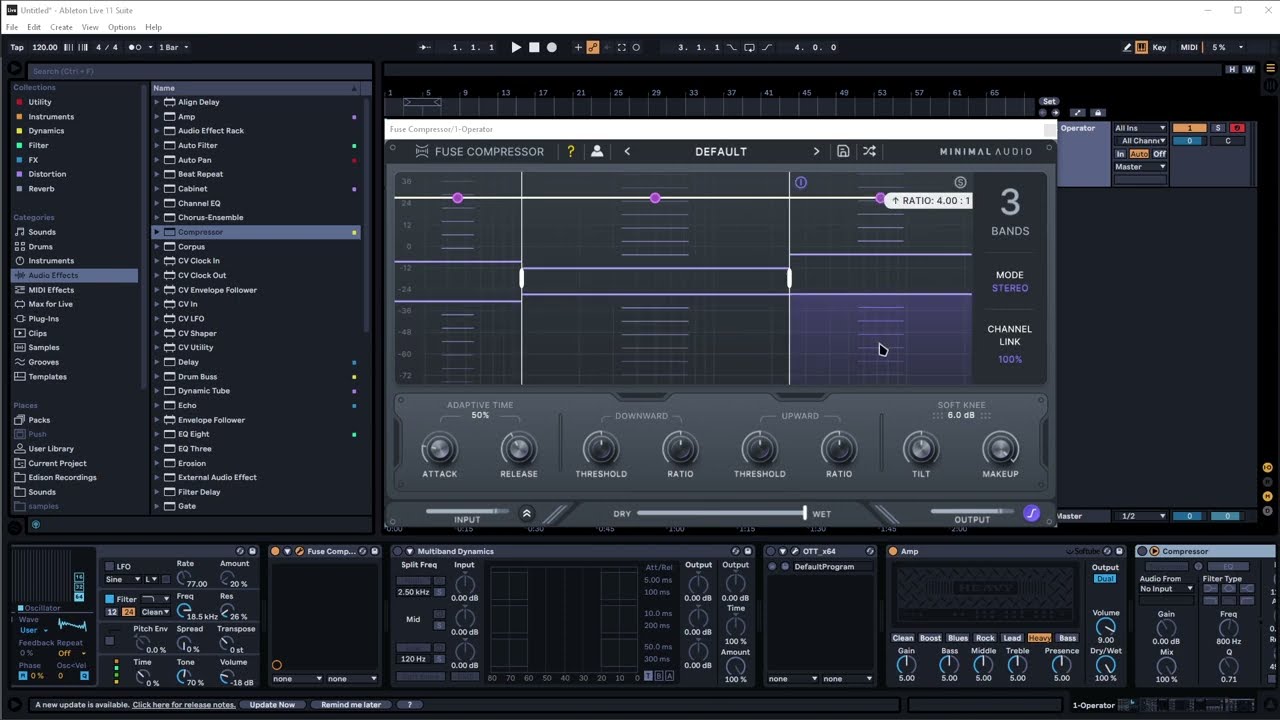Open the View menu
The image size is (1280, 720).
[90, 27]
